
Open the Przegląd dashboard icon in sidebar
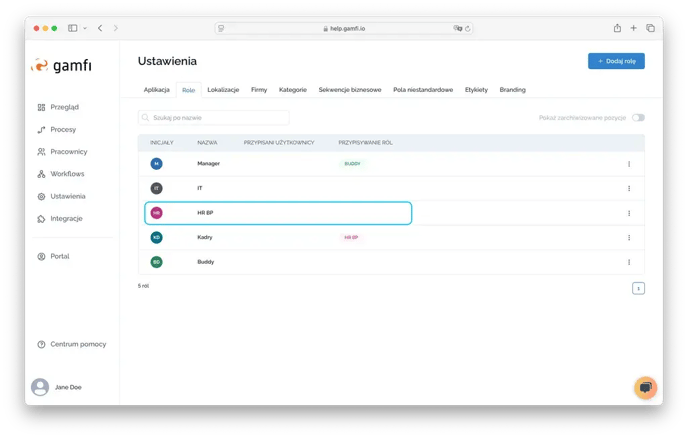pyautogui.click(x=41, y=107)
